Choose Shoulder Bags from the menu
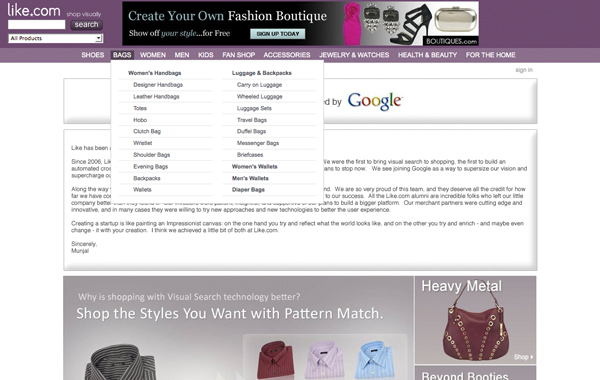This screenshot has width=600, height=380. tap(152, 155)
